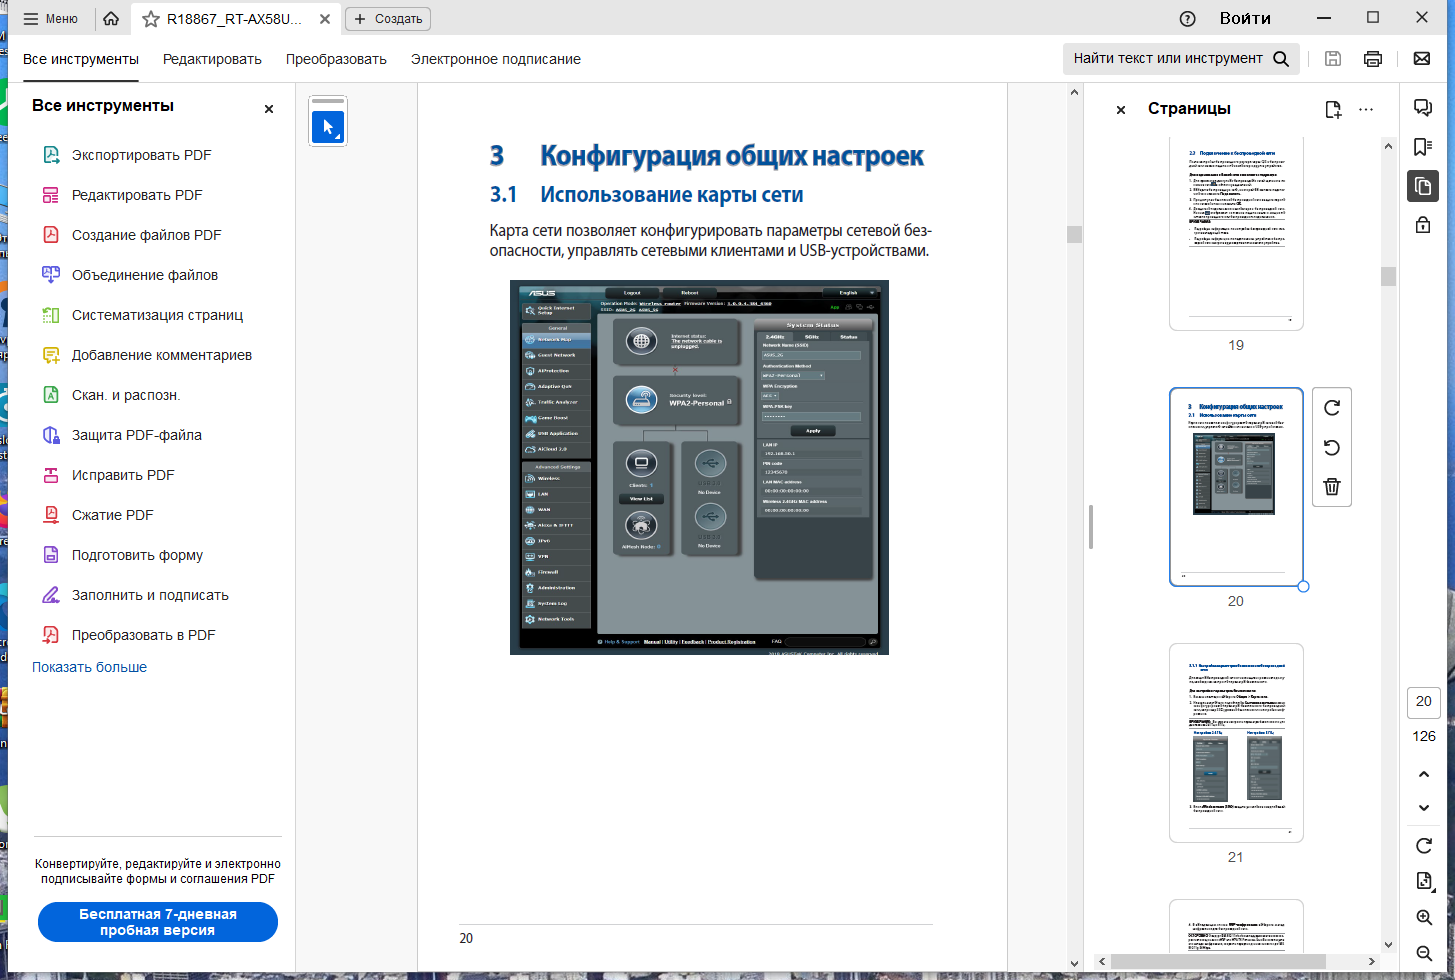Star the R18867_RT-AX58U document tab
This screenshot has height=980, width=1455.
151,19
